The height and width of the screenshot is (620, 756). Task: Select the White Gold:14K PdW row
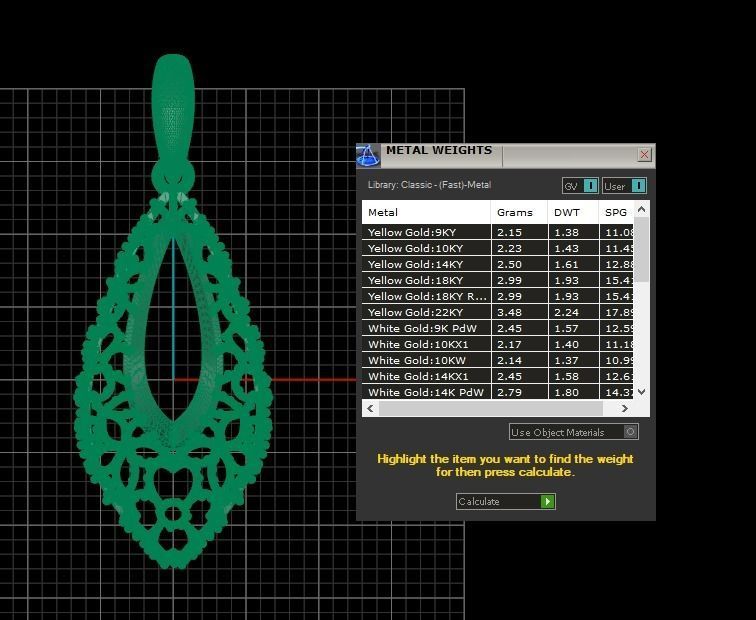tap(498, 392)
